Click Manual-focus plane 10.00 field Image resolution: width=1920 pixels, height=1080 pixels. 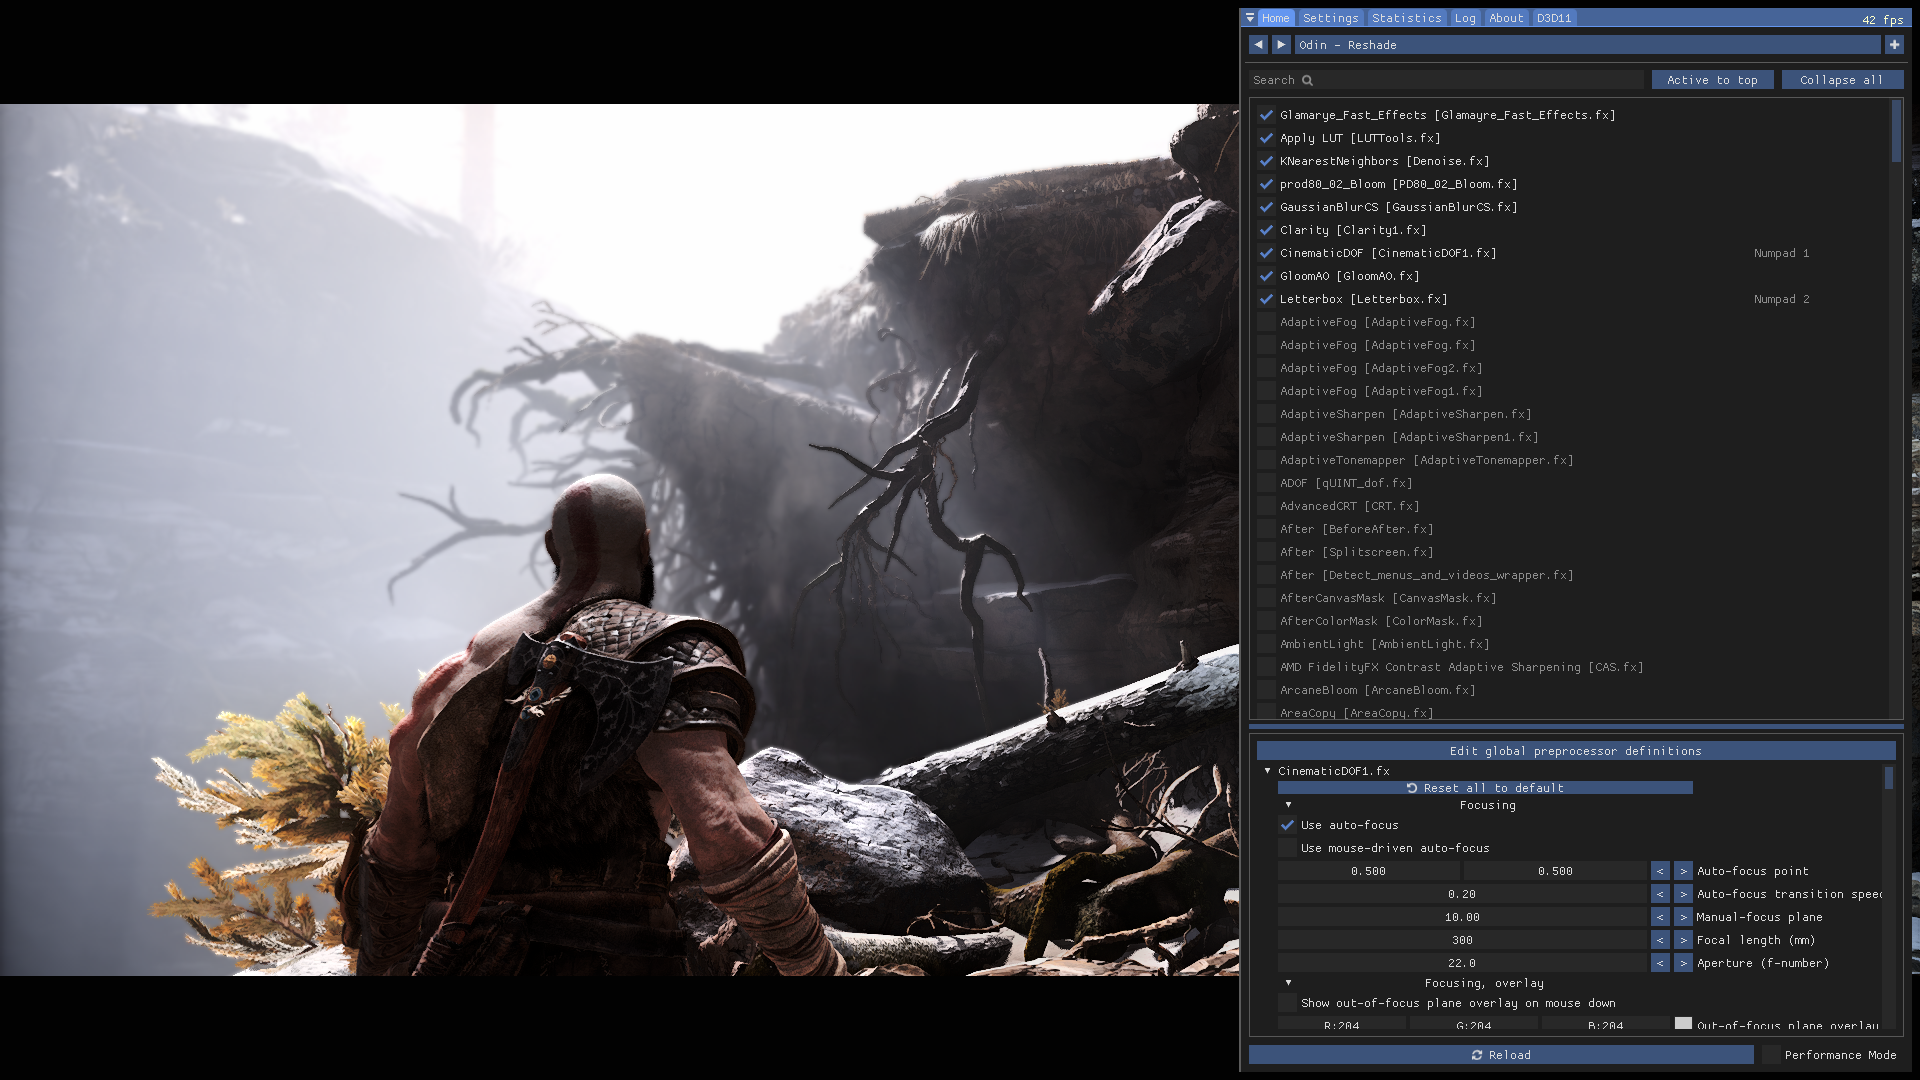[1462, 917]
